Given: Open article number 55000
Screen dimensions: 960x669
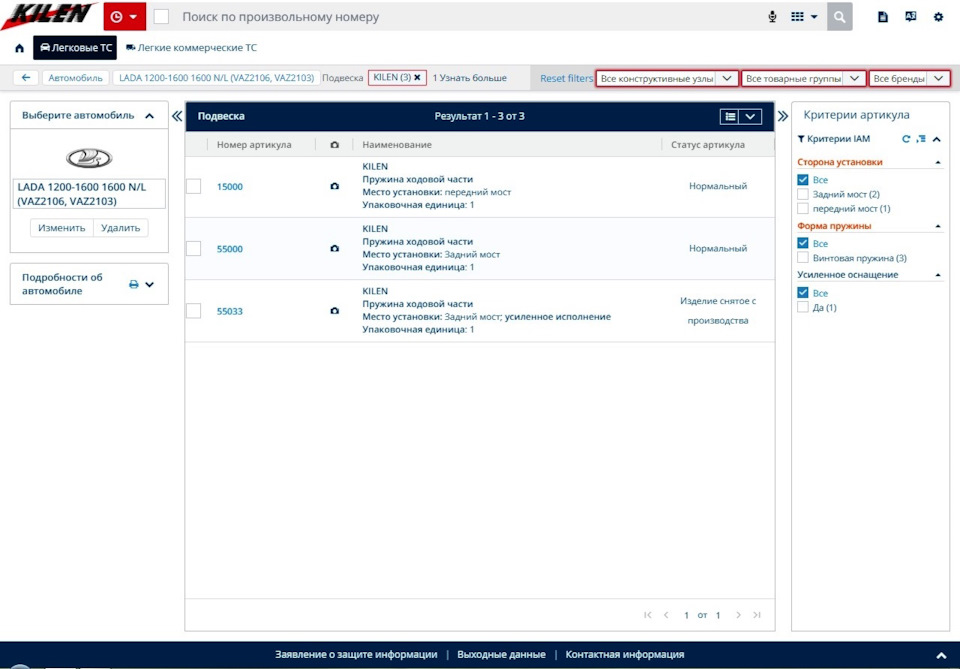Looking at the screenshot, I should [230, 249].
